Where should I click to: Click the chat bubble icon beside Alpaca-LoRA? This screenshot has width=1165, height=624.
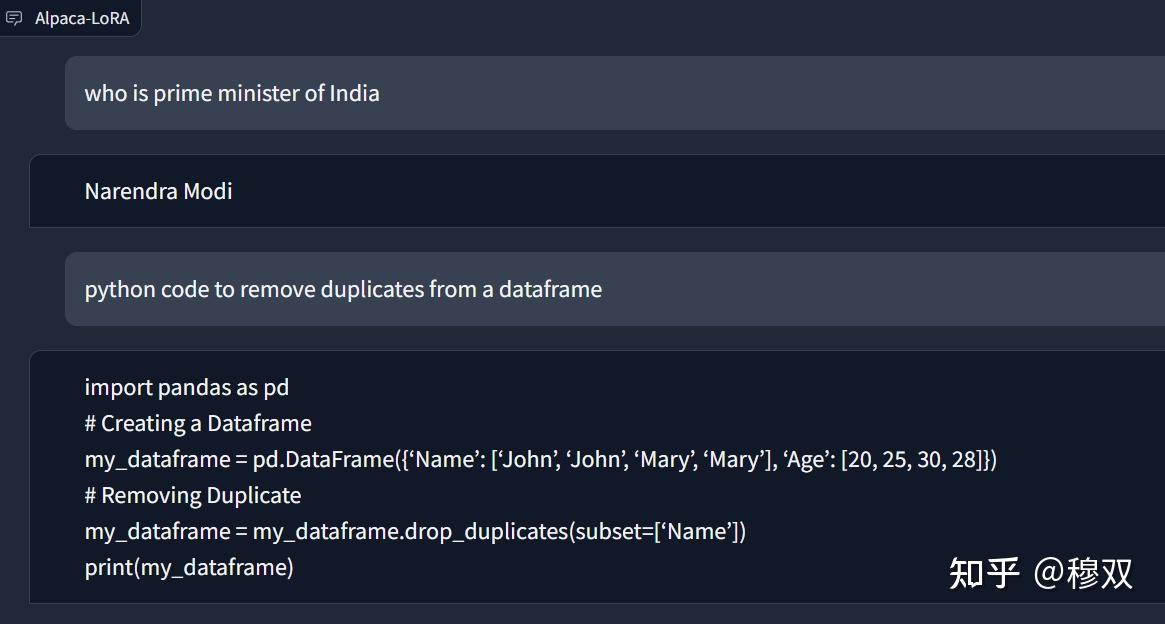point(14,18)
